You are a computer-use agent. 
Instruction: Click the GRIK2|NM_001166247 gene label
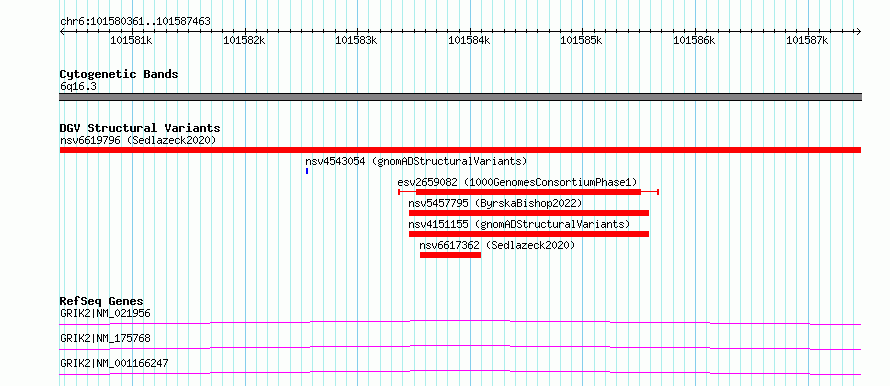tap(114, 363)
